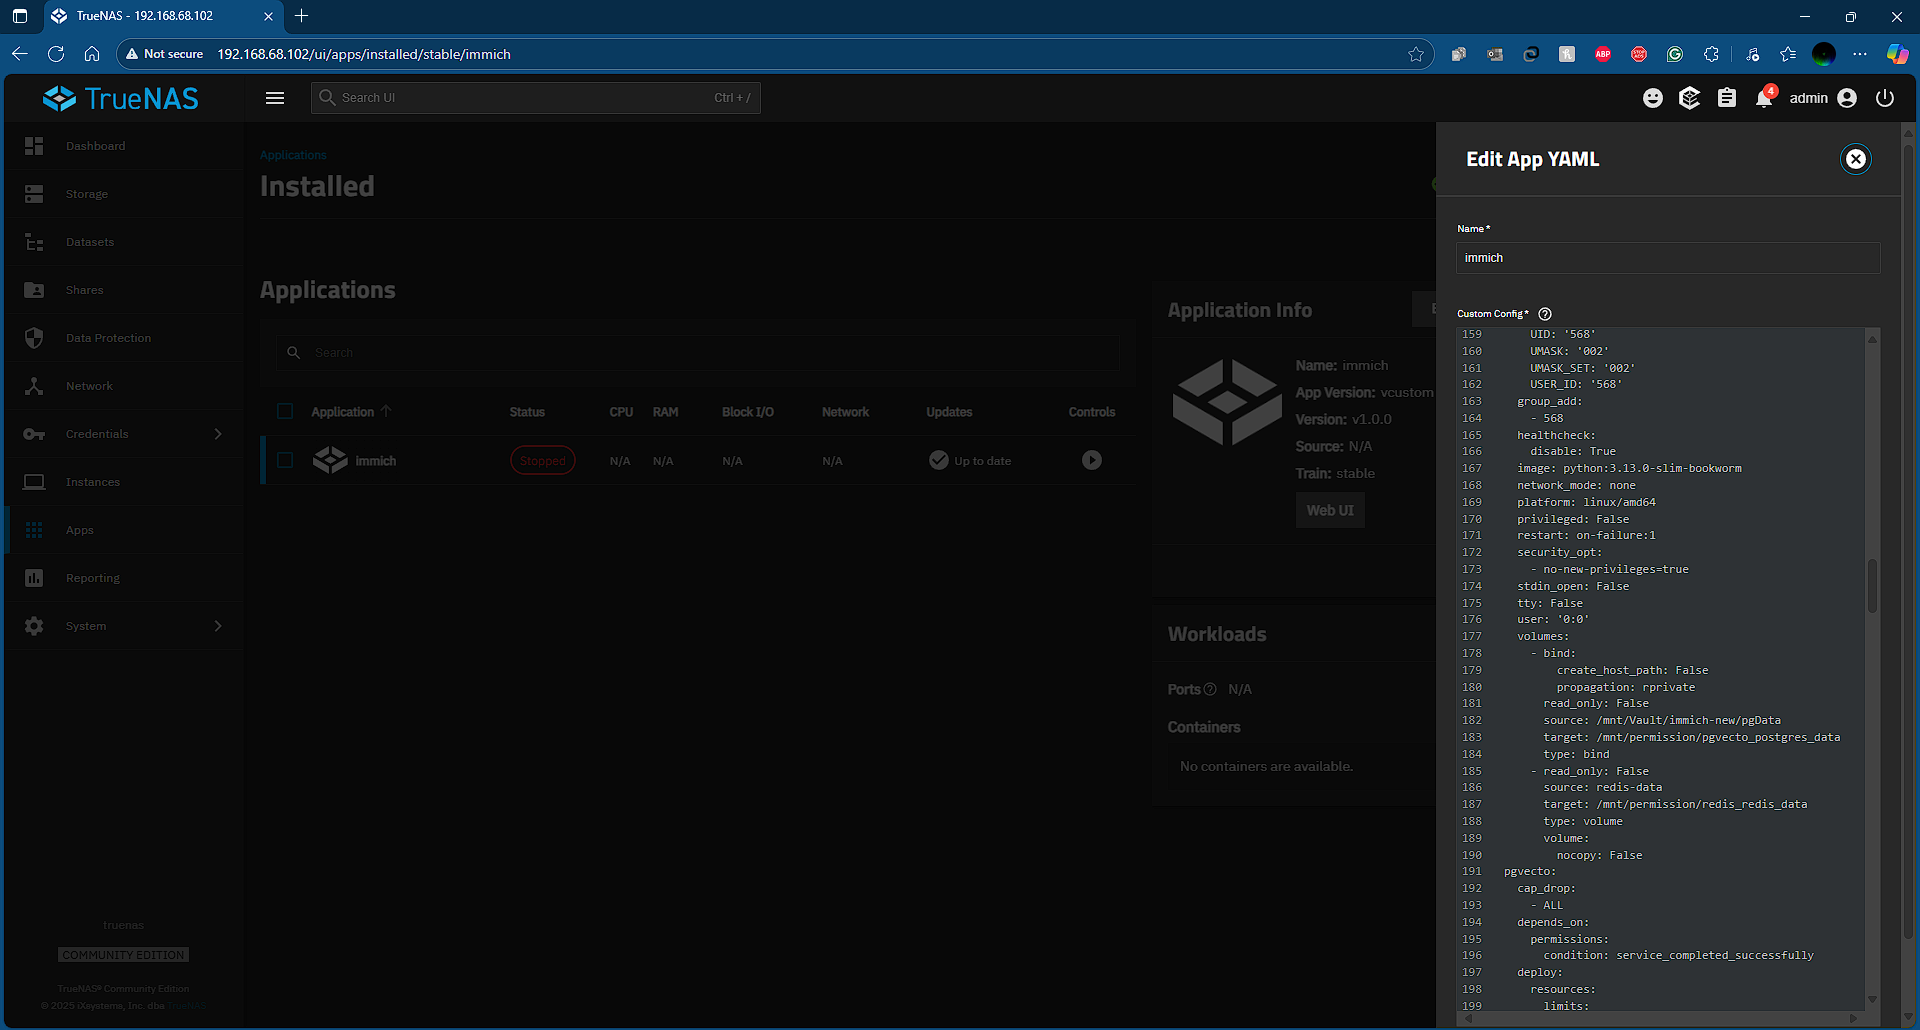Open browser profile avatar
Image resolution: width=1920 pixels, height=1030 pixels.
pyautogui.click(x=1824, y=54)
